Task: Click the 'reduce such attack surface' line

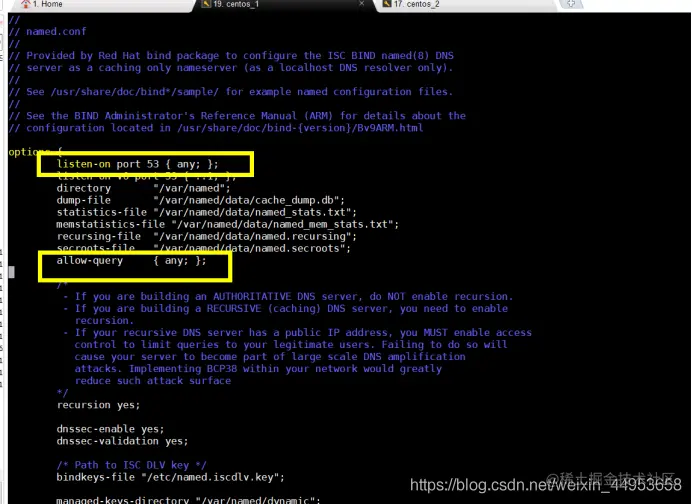Action: (x=153, y=381)
